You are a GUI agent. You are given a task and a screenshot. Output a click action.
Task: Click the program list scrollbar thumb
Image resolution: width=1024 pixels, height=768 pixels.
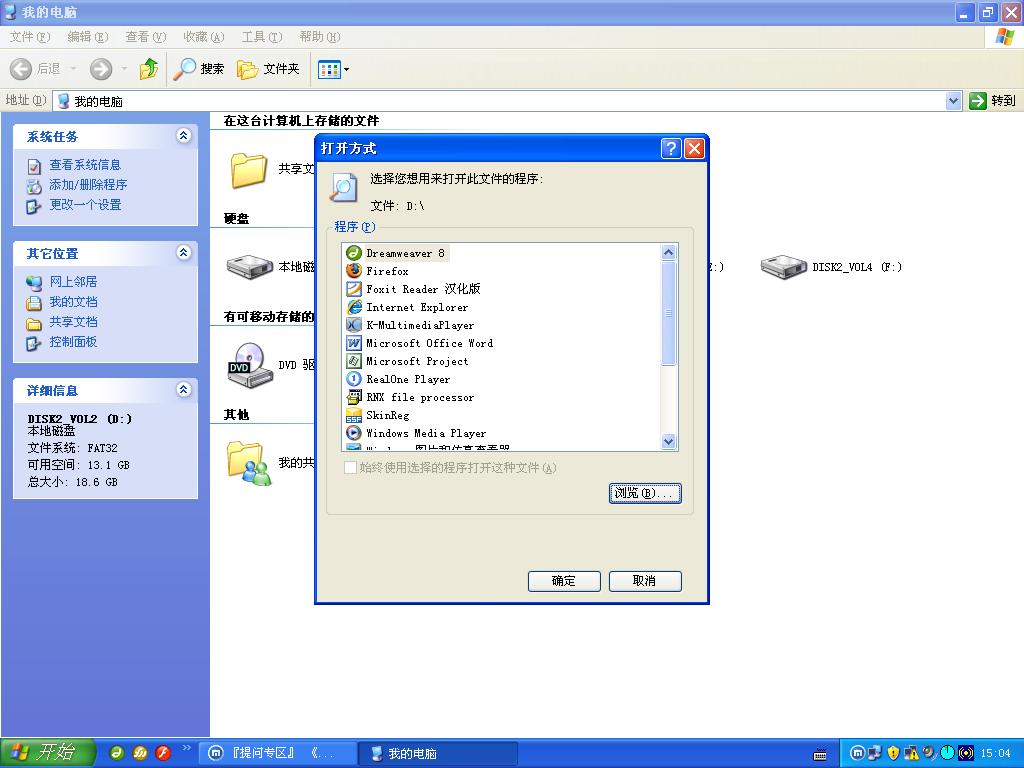(x=668, y=313)
